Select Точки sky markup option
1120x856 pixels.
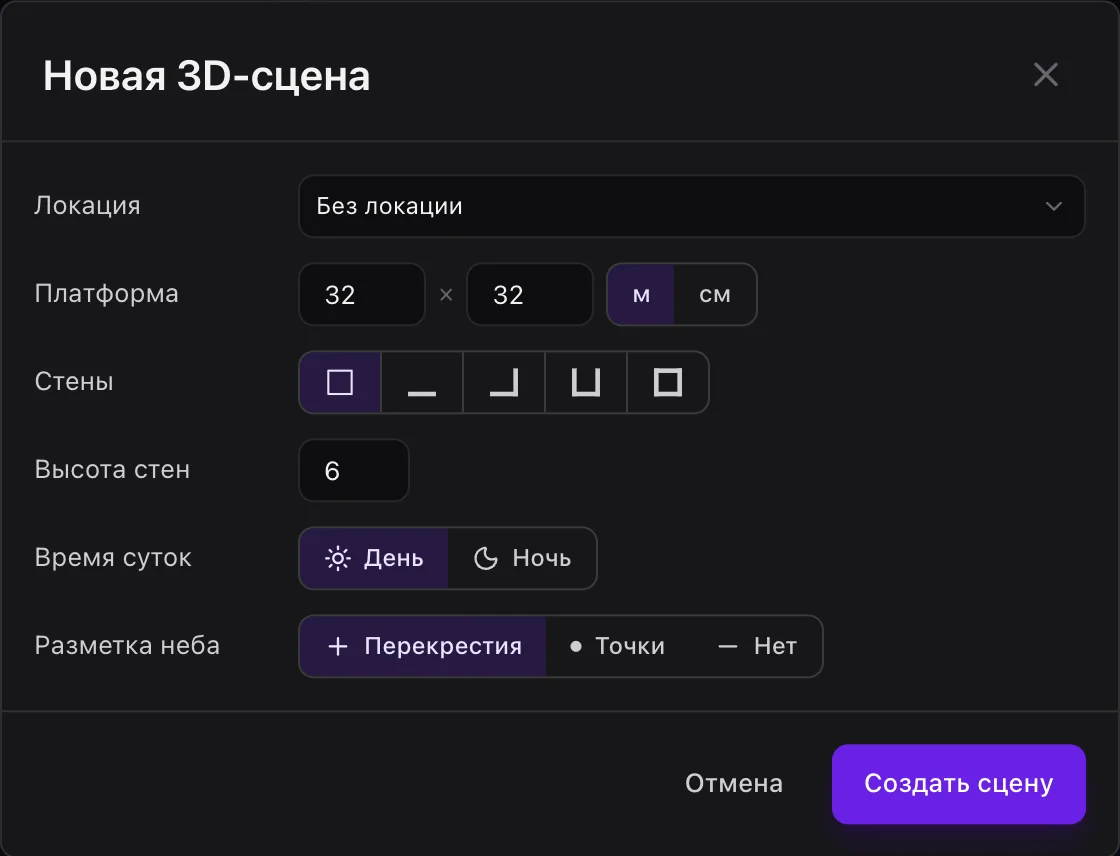click(617, 646)
